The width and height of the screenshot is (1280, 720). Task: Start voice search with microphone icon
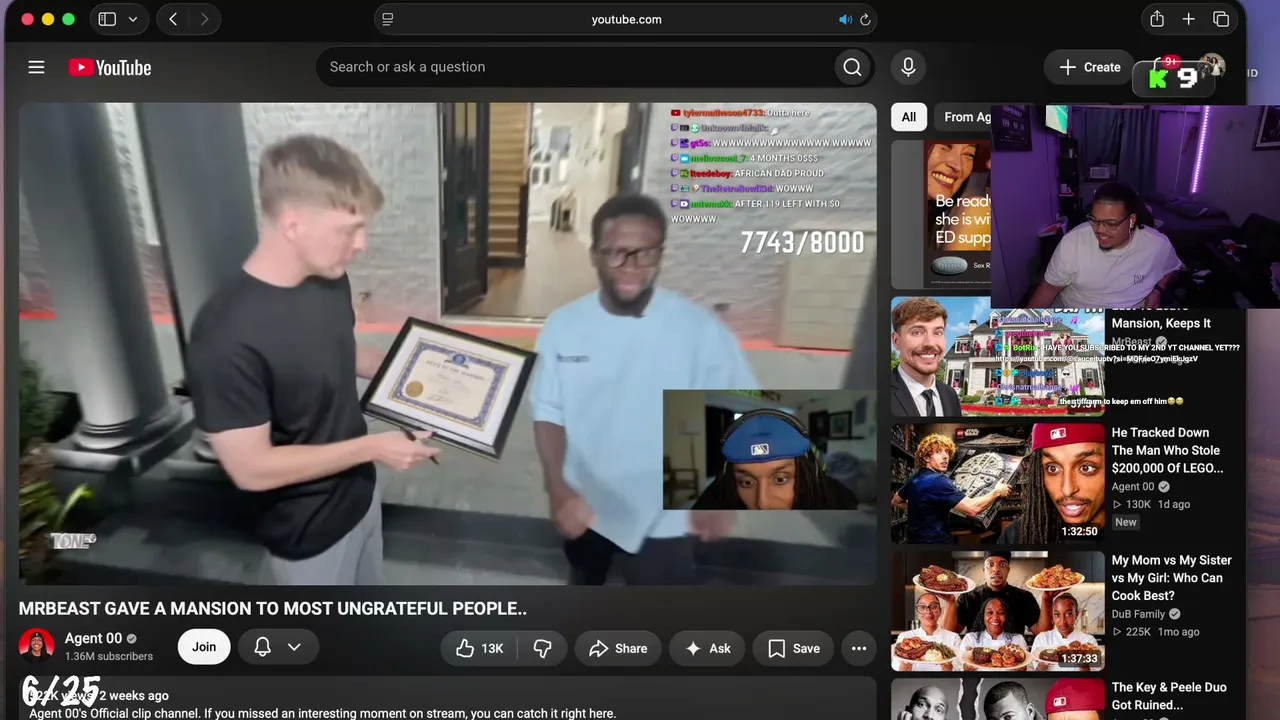click(x=908, y=67)
